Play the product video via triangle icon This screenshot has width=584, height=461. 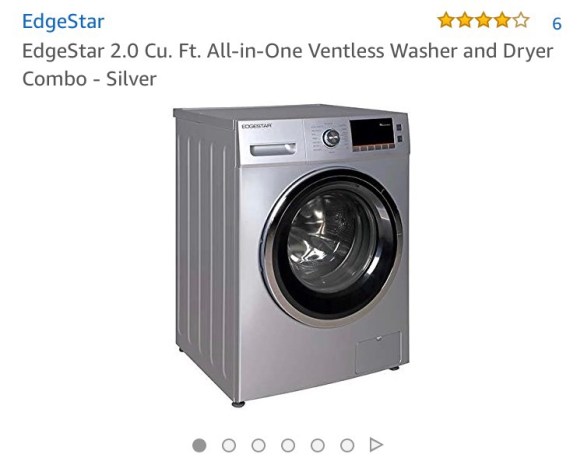(x=376, y=445)
